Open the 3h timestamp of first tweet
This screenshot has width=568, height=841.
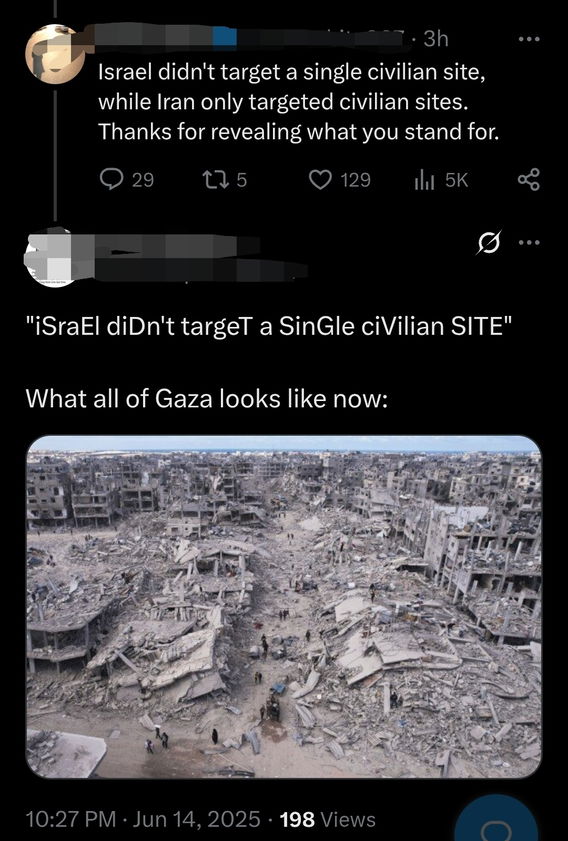(x=435, y=39)
